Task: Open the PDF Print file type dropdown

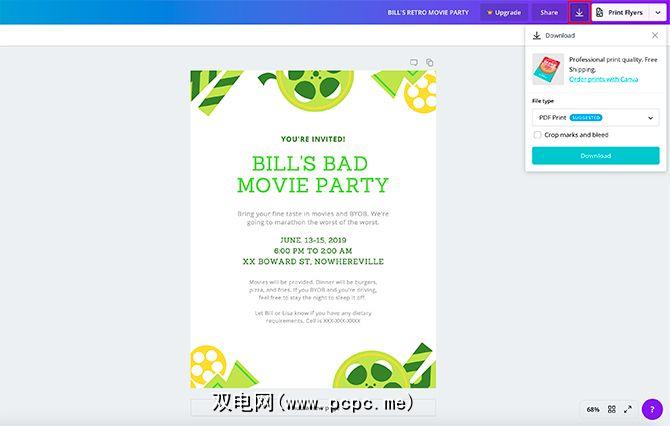Action: pyautogui.click(x=596, y=118)
